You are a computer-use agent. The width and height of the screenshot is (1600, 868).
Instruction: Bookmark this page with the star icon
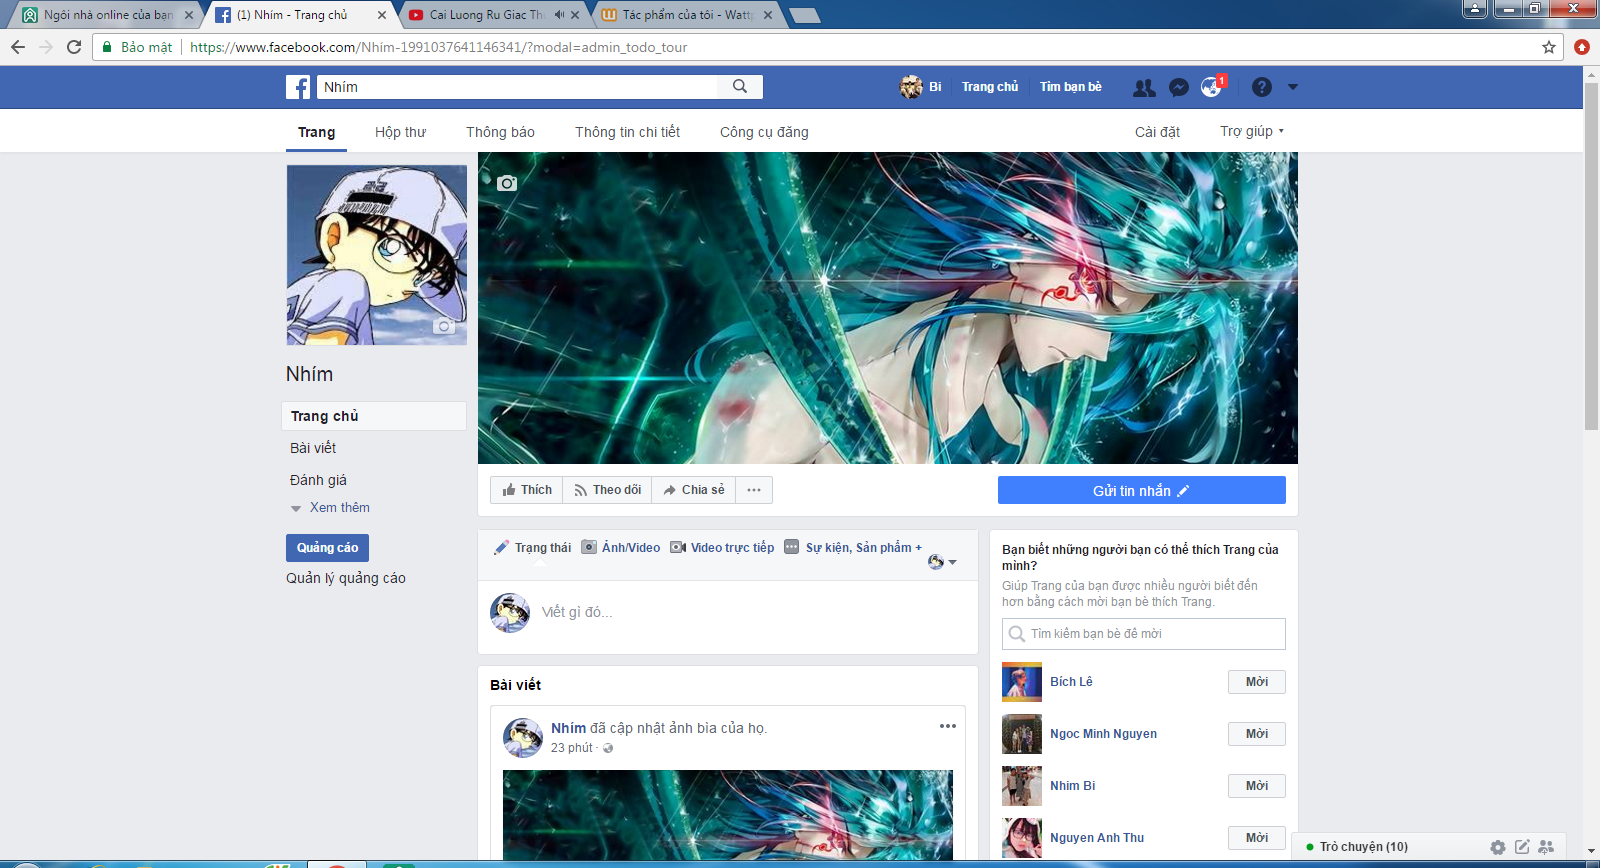coord(1549,47)
